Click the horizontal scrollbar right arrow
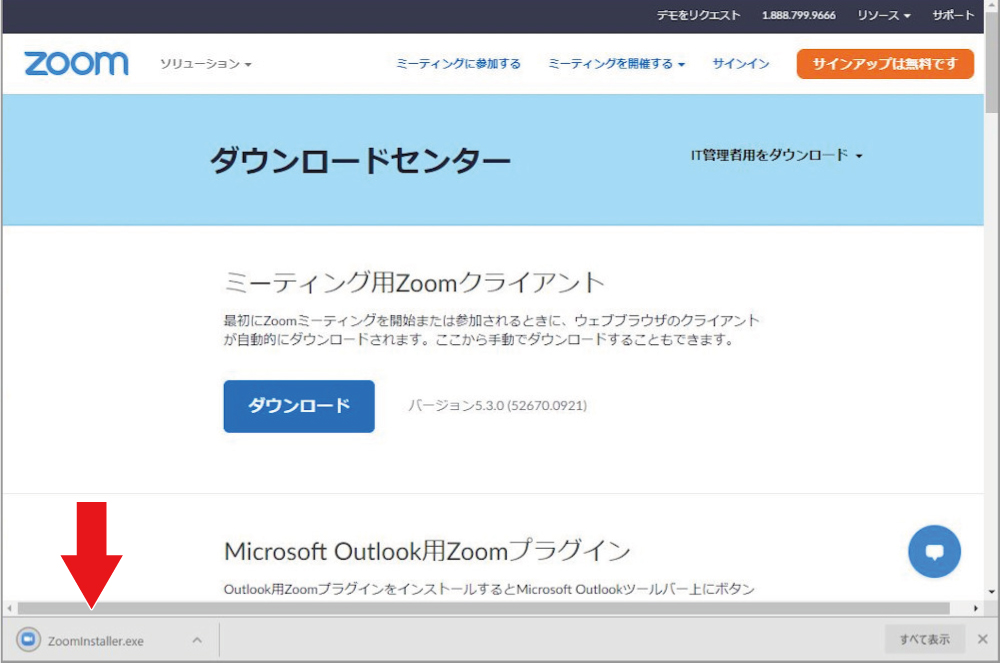 pos(976,608)
